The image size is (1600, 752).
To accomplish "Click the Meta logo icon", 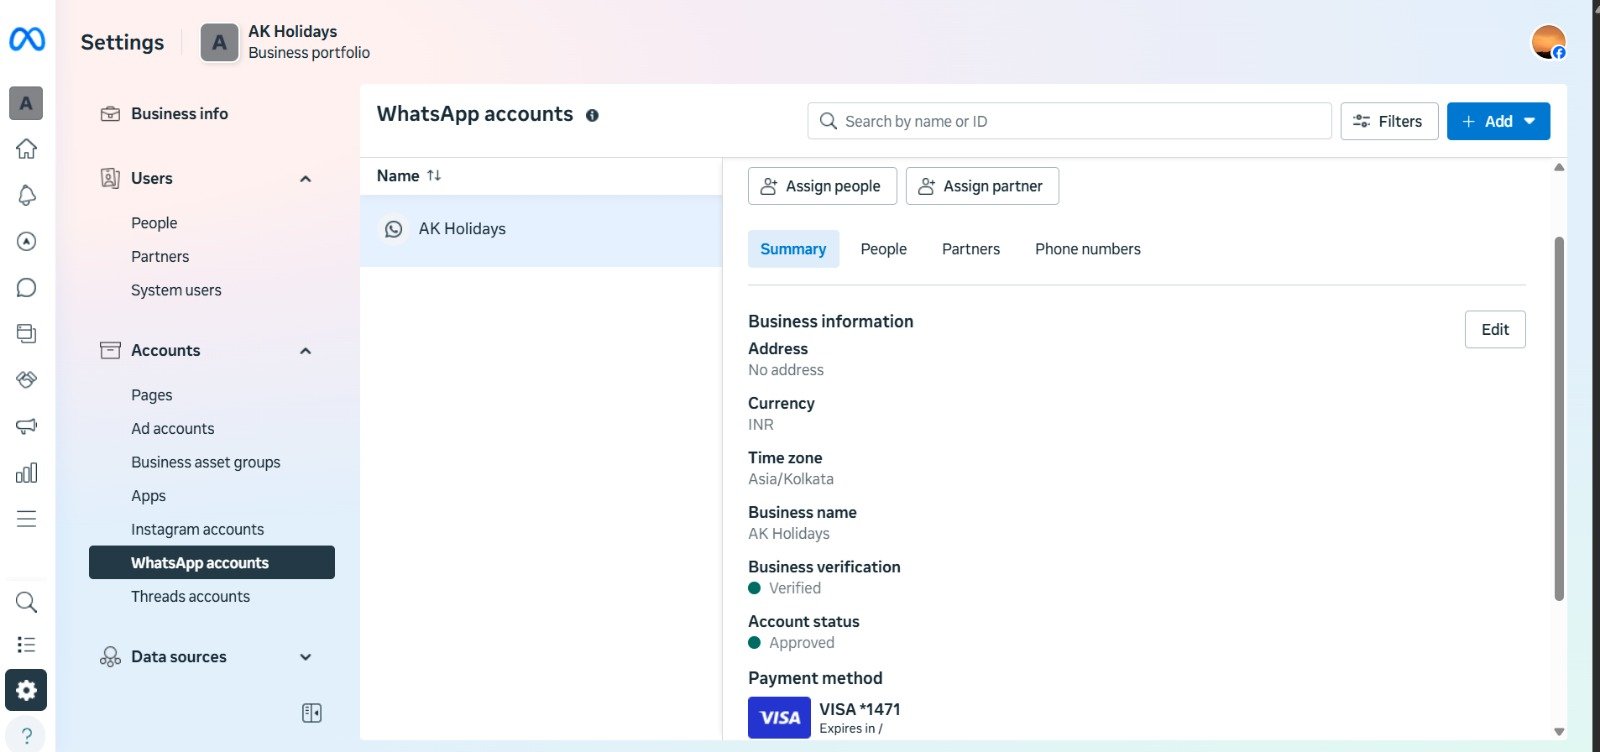I will click(27, 39).
